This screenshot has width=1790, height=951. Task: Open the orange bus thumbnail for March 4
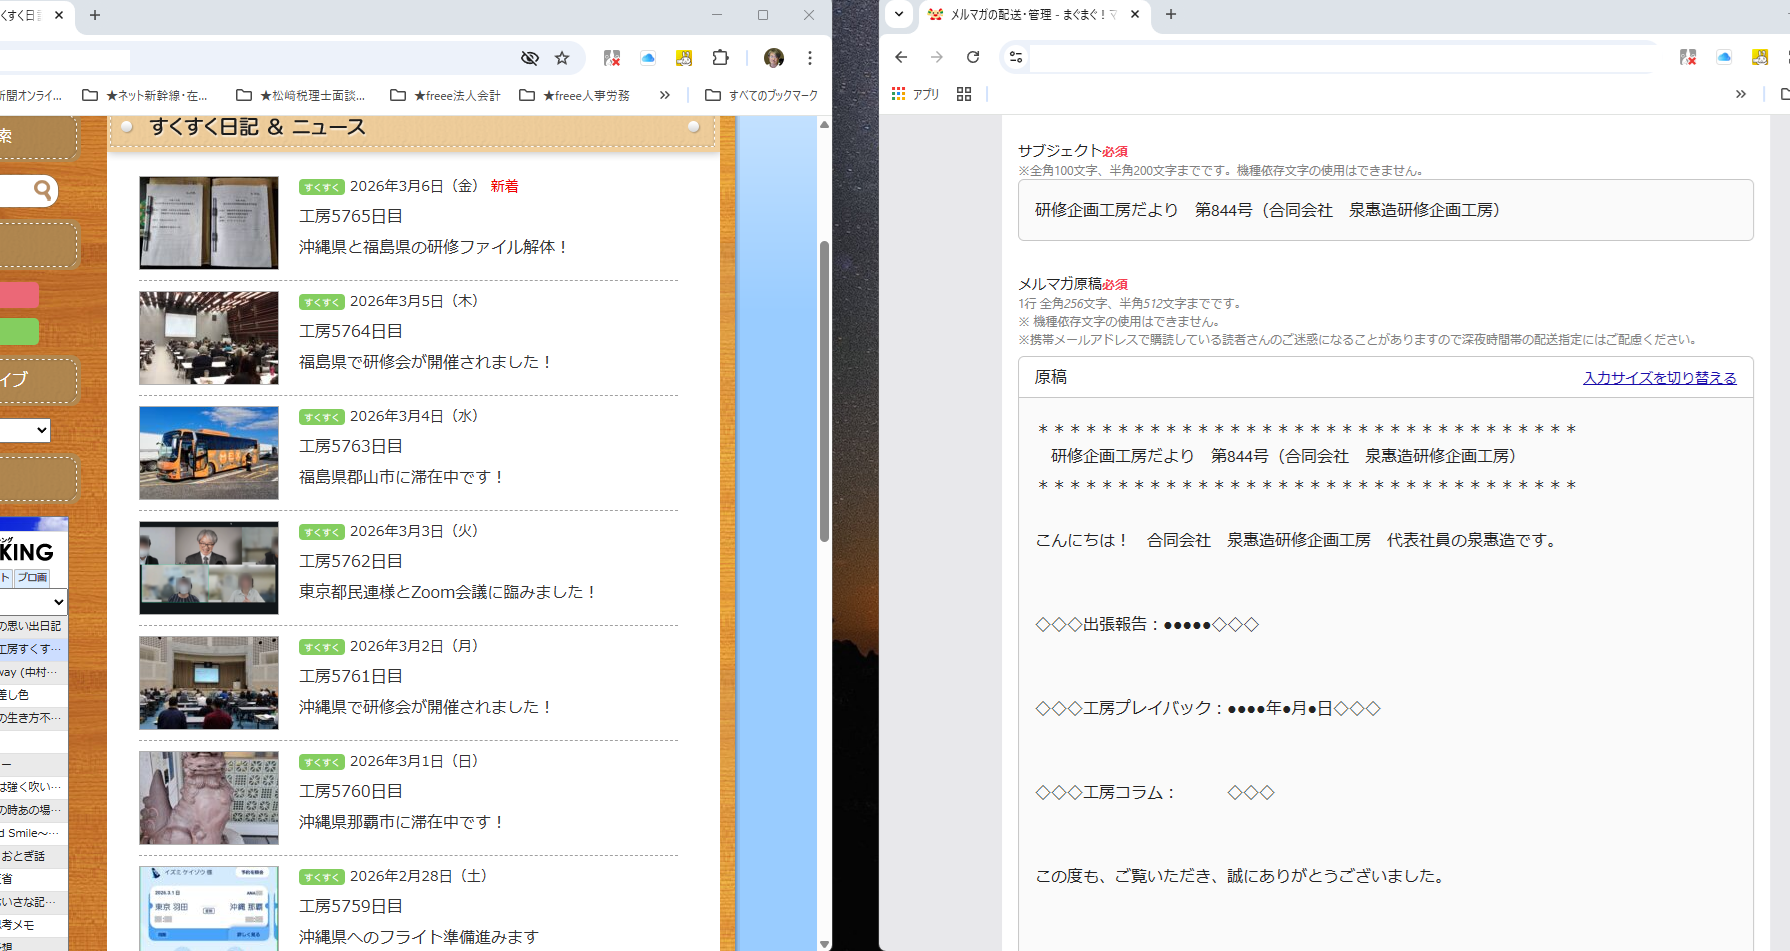(x=209, y=453)
